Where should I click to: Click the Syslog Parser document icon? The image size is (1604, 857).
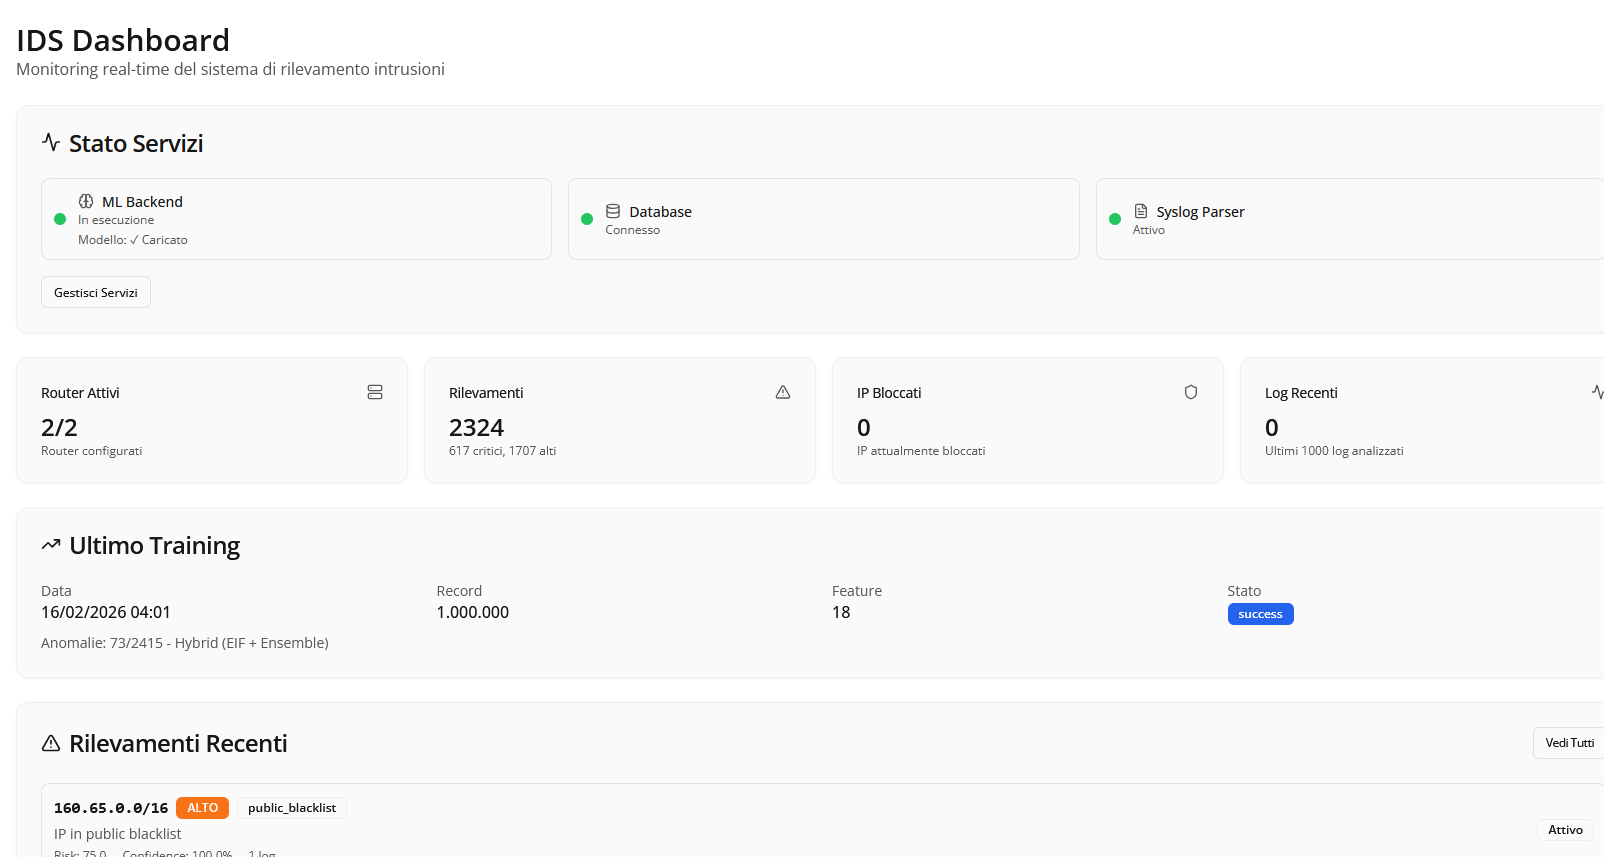click(x=1140, y=211)
